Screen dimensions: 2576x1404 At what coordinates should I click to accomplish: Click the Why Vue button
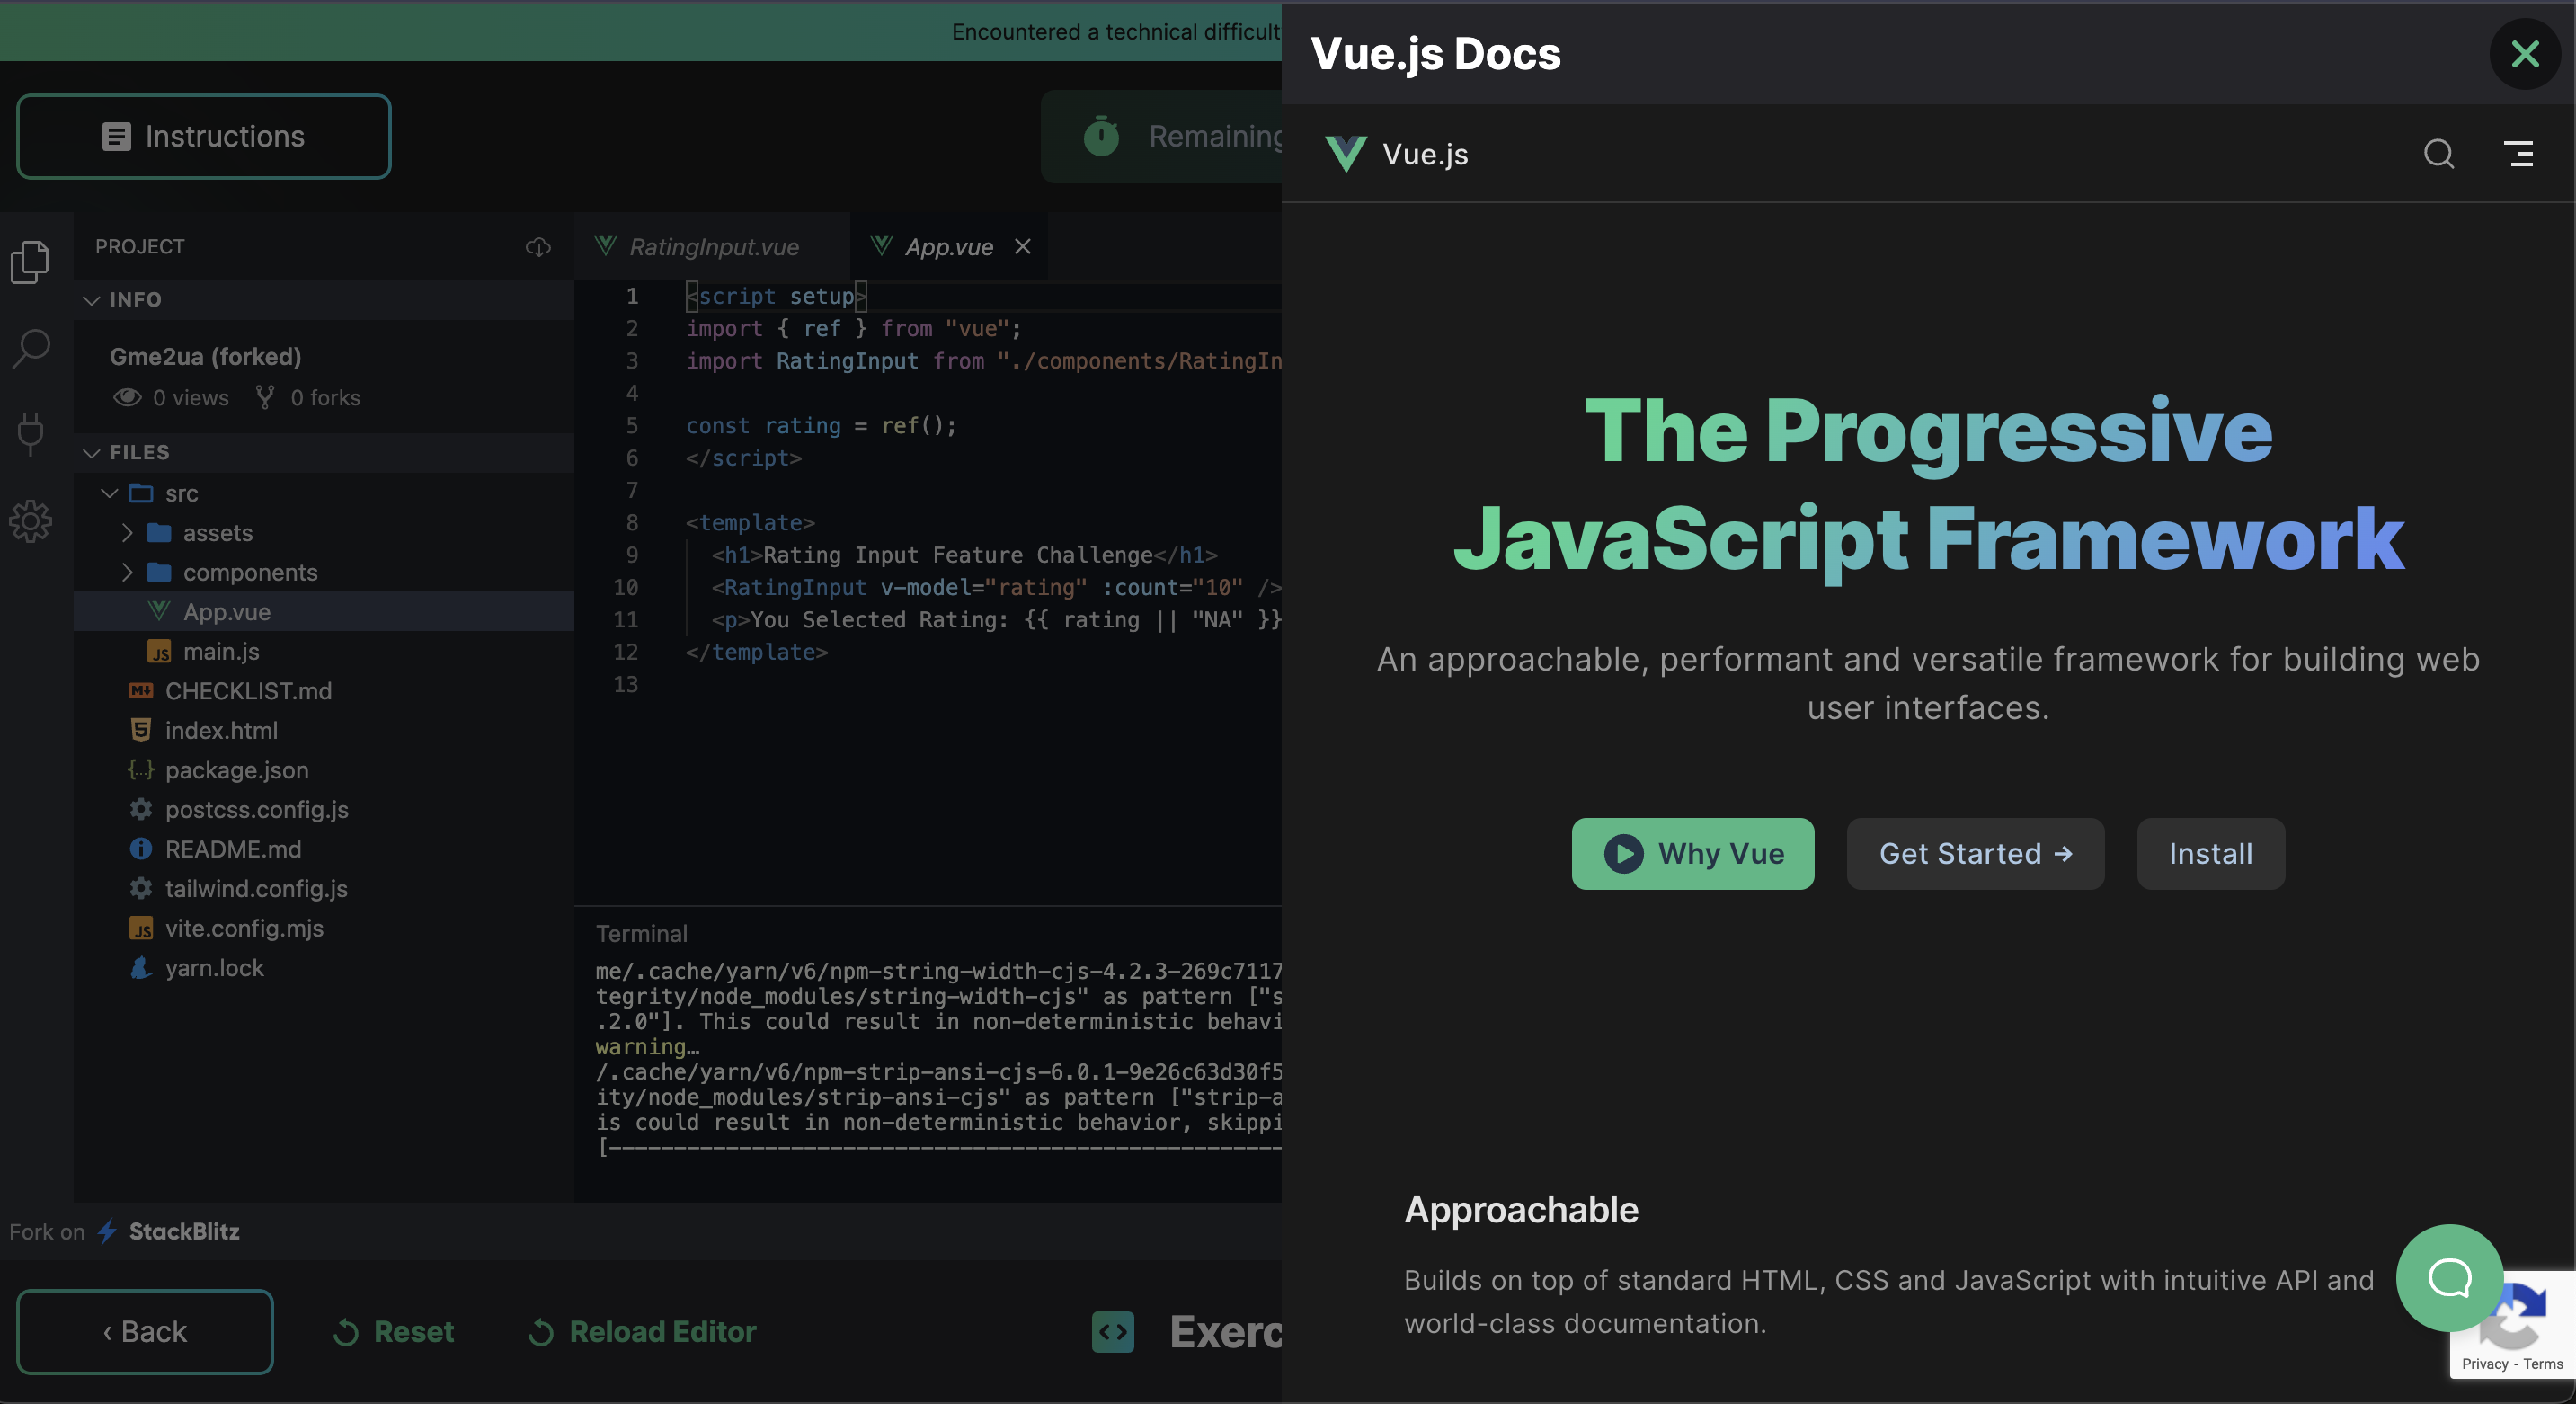pyautogui.click(x=1692, y=853)
